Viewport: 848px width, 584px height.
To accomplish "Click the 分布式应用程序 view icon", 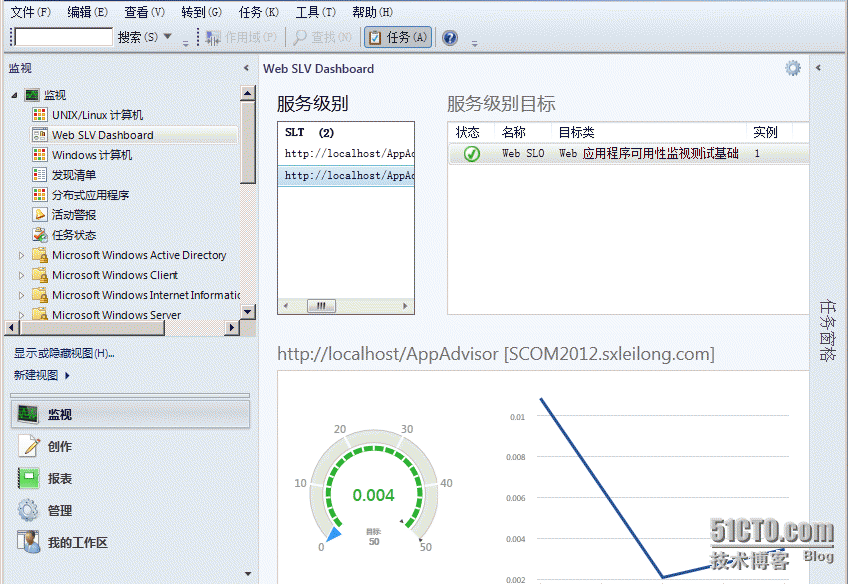I will 39,195.
